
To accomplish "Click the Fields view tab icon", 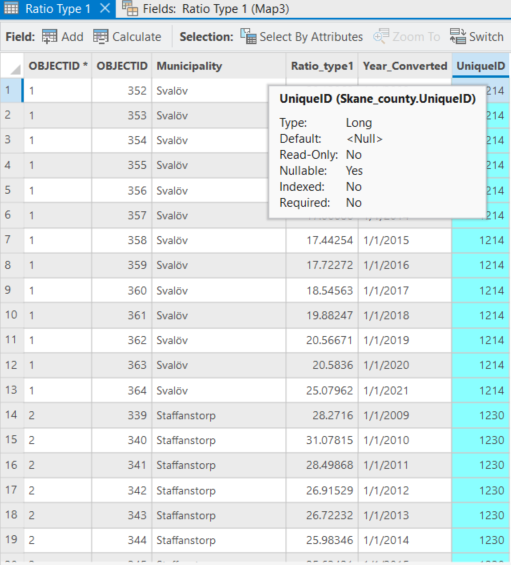I will tap(130, 8).
